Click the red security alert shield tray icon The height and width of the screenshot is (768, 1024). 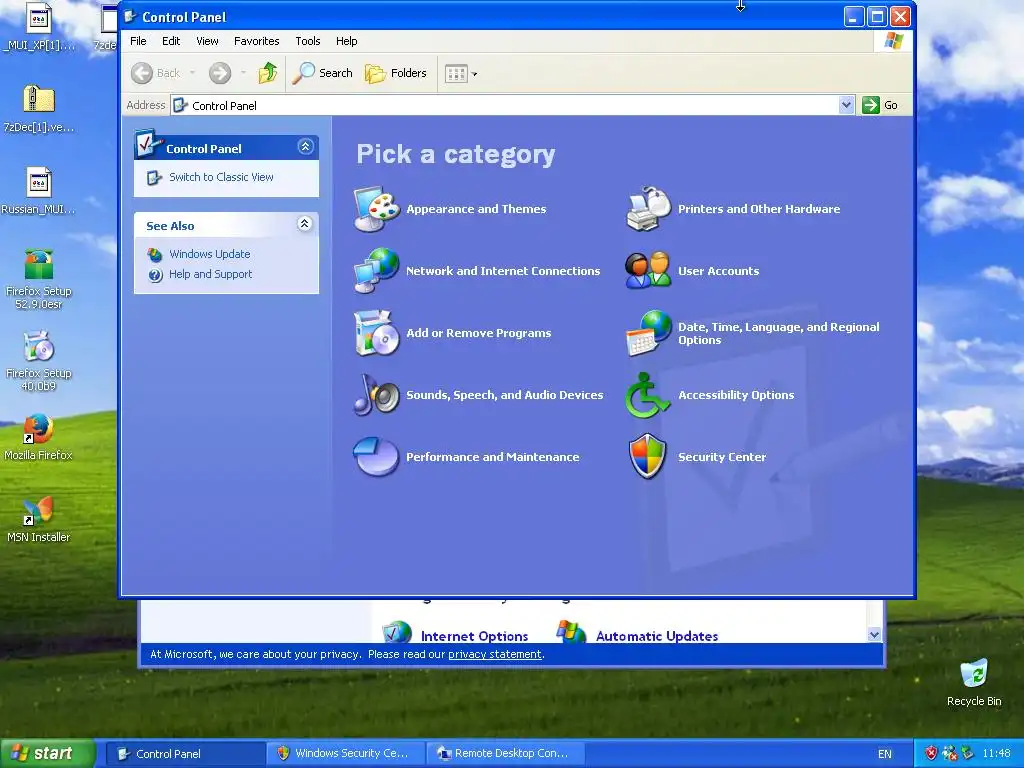point(931,754)
